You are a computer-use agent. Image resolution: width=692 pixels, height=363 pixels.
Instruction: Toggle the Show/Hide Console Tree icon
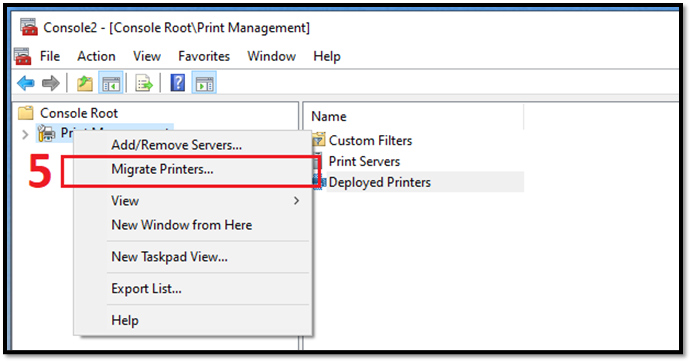tap(110, 83)
